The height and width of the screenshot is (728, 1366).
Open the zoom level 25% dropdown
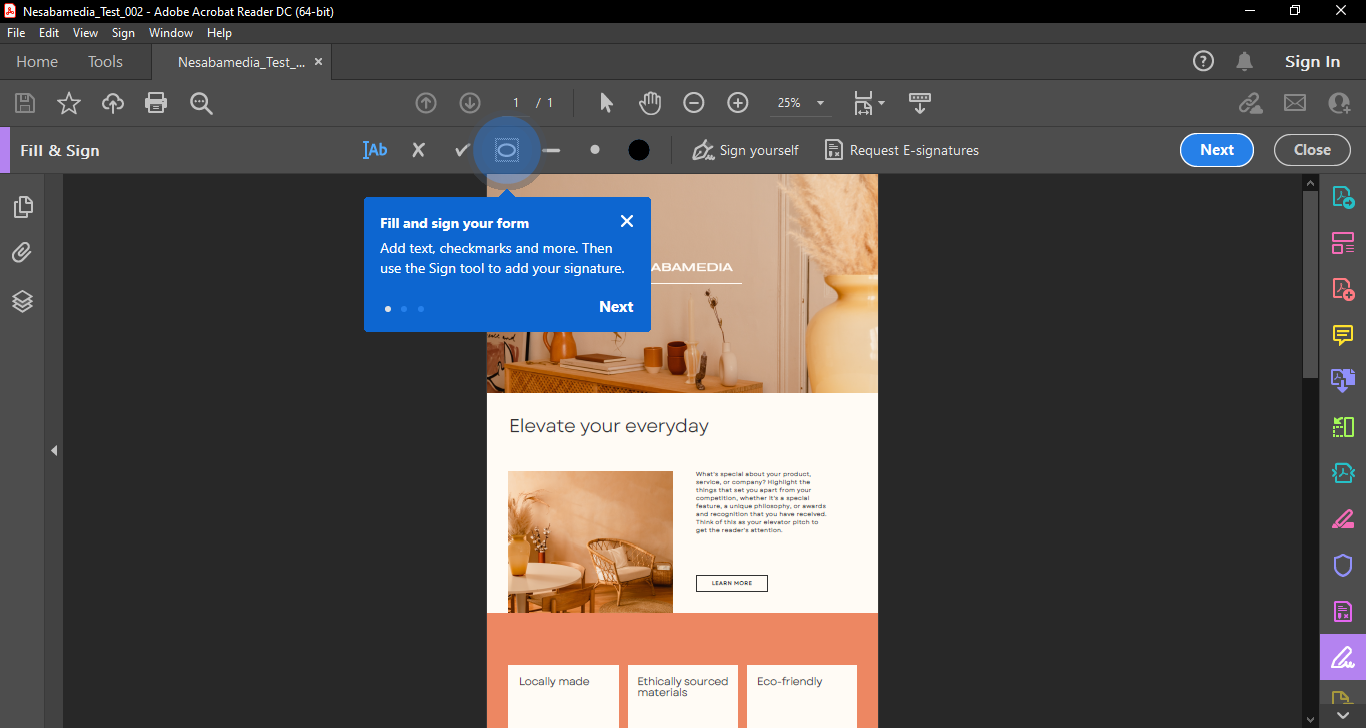820,103
